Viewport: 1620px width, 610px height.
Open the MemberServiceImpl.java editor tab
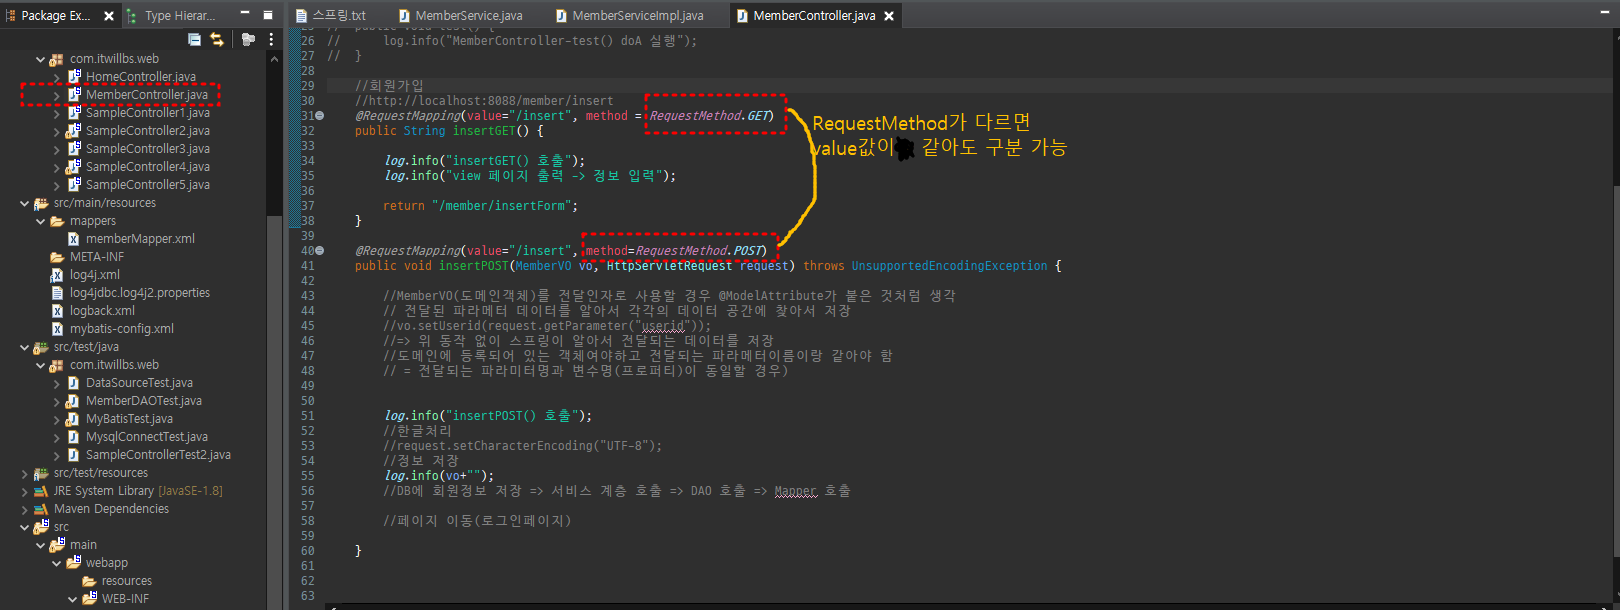tap(630, 16)
